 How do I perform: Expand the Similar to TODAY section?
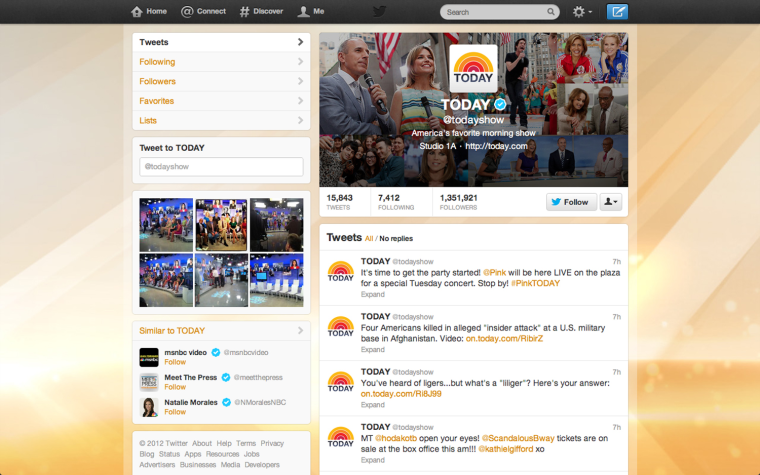[x=301, y=331]
